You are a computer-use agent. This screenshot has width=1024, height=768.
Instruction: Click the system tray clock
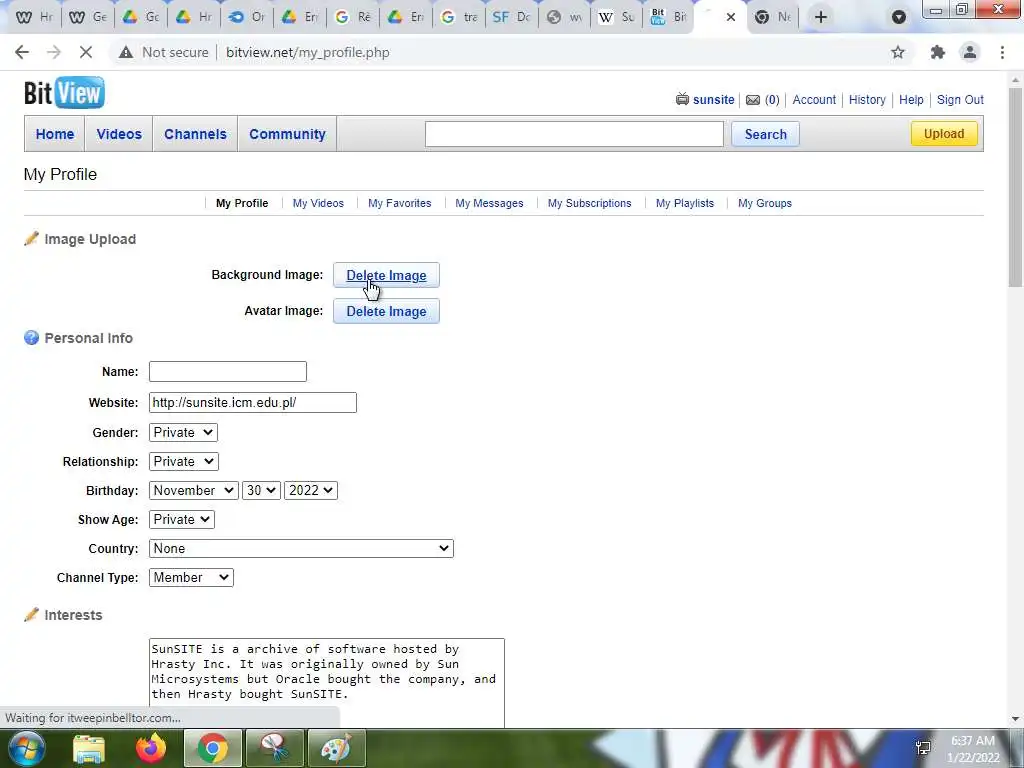click(972, 749)
